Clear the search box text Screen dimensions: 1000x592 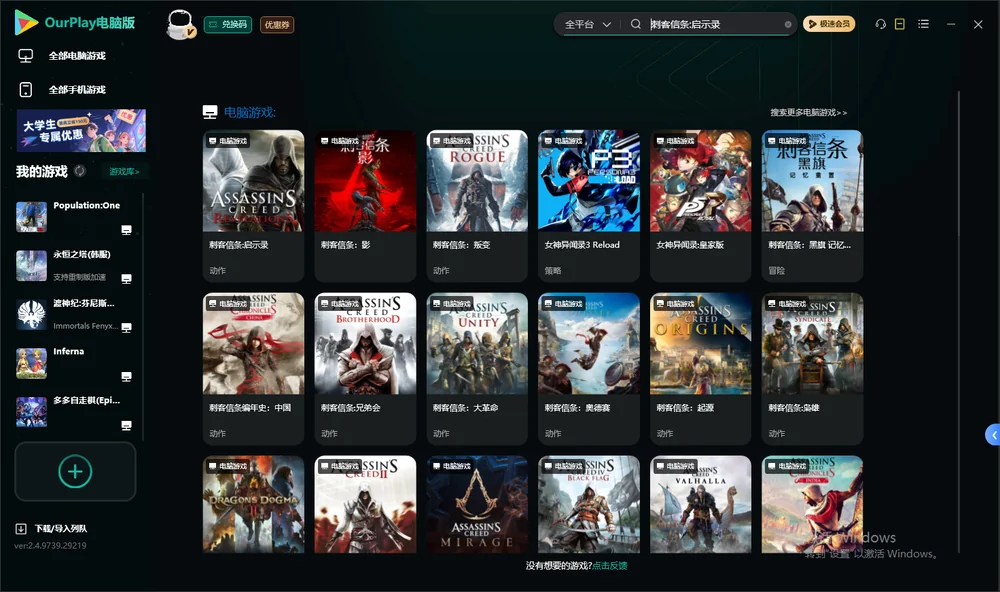(x=788, y=24)
